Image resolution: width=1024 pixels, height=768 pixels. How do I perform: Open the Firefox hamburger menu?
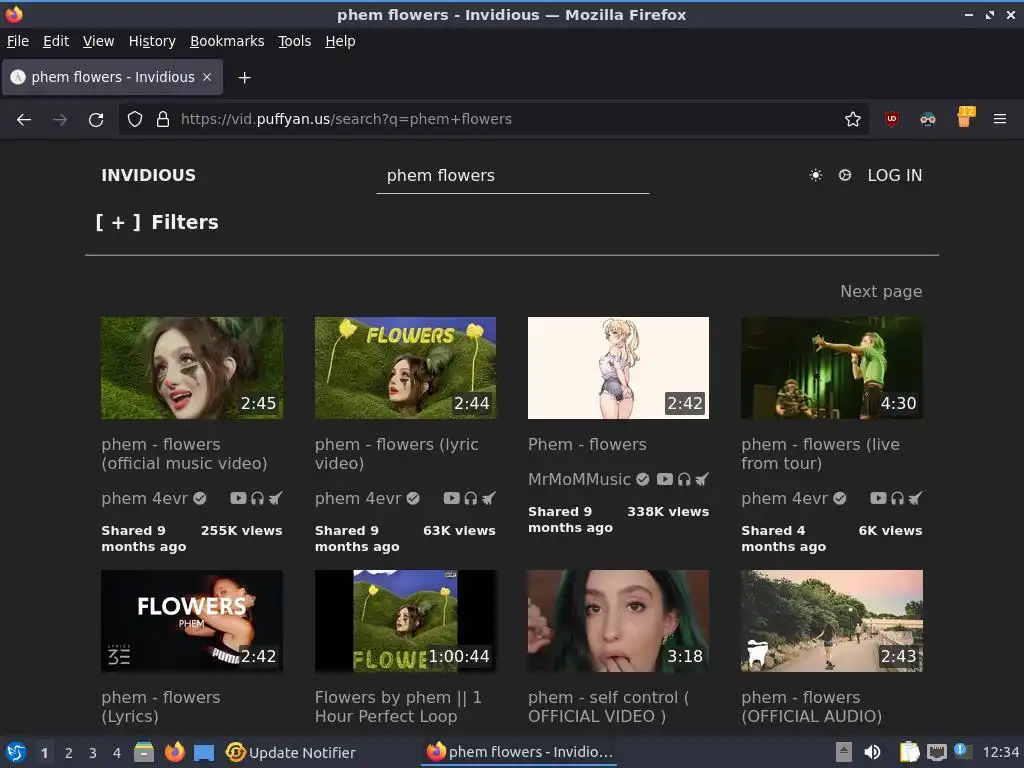(x=999, y=119)
